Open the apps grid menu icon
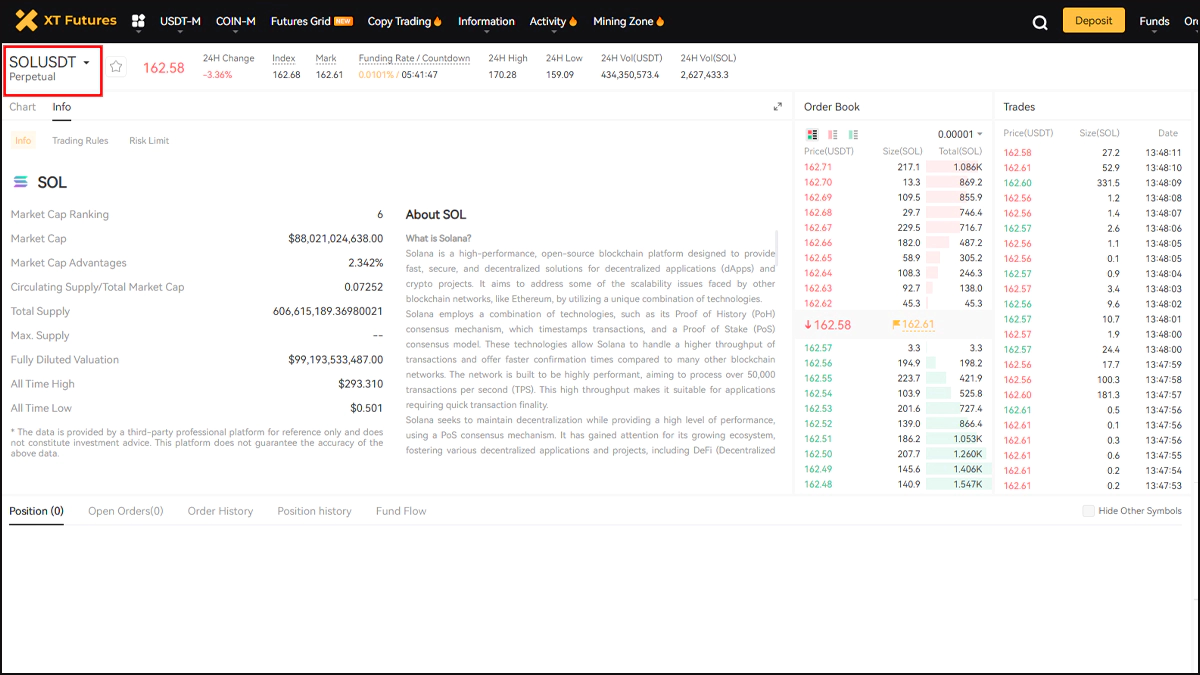The image size is (1200, 675). click(x=139, y=21)
